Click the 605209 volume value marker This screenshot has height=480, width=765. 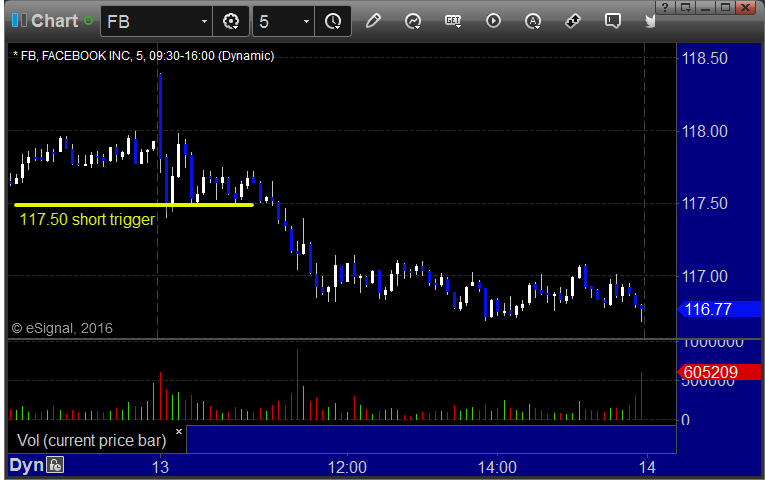719,372
